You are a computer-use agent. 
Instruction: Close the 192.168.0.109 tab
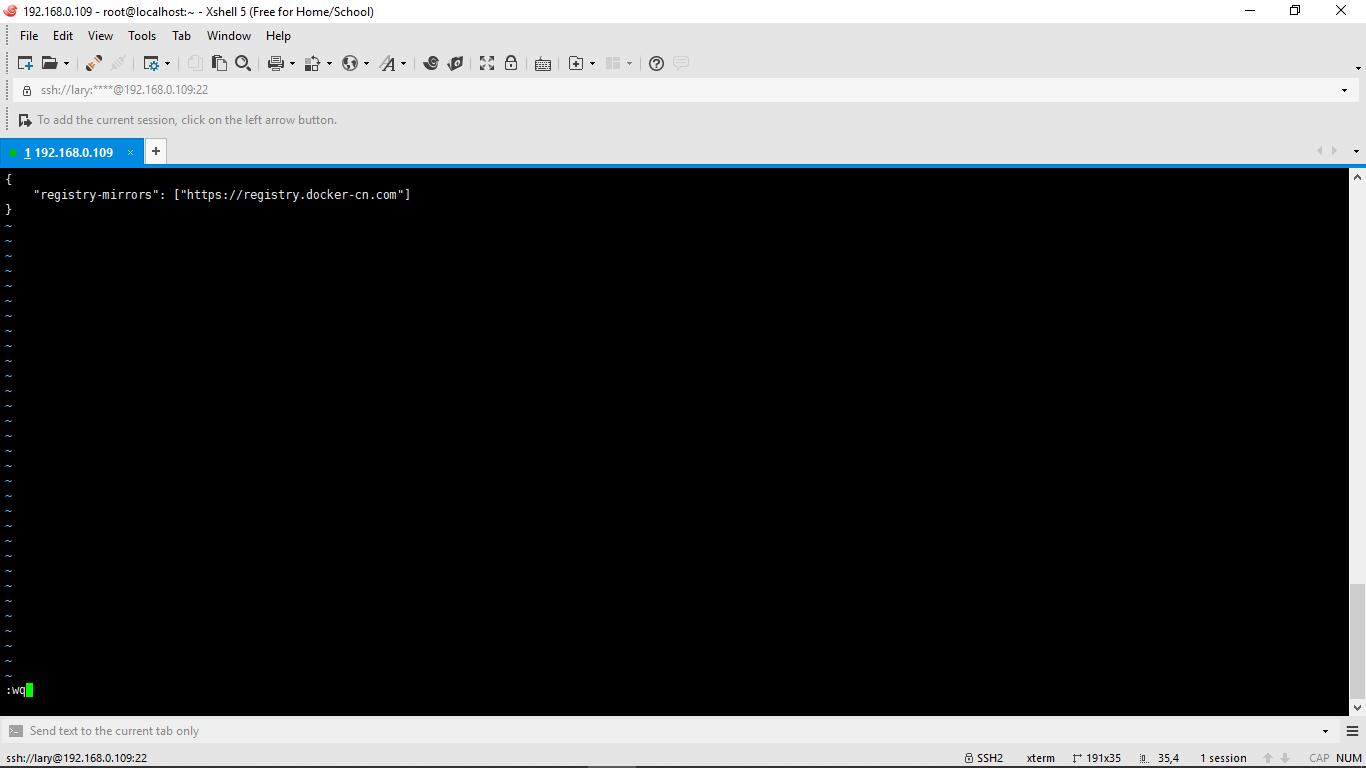pyautogui.click(x=130, y=152)
